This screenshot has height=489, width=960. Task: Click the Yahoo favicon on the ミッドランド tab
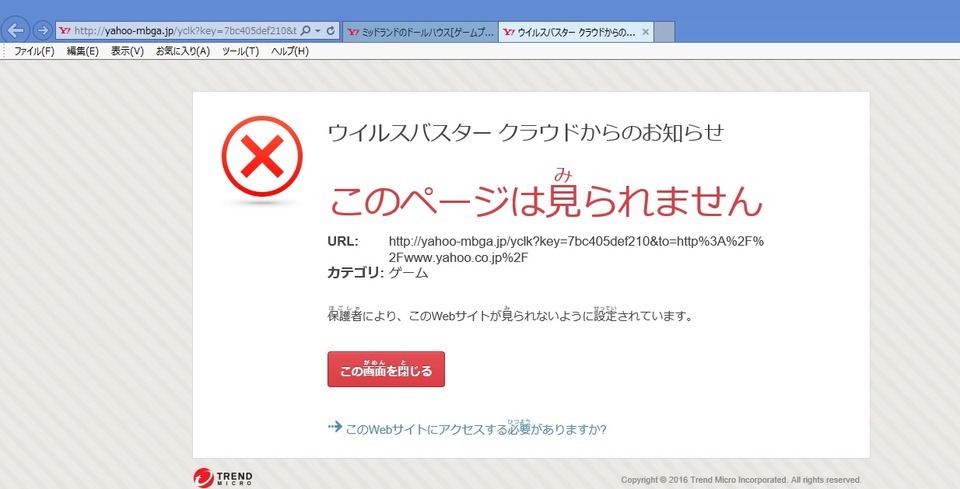pos(353,32)
